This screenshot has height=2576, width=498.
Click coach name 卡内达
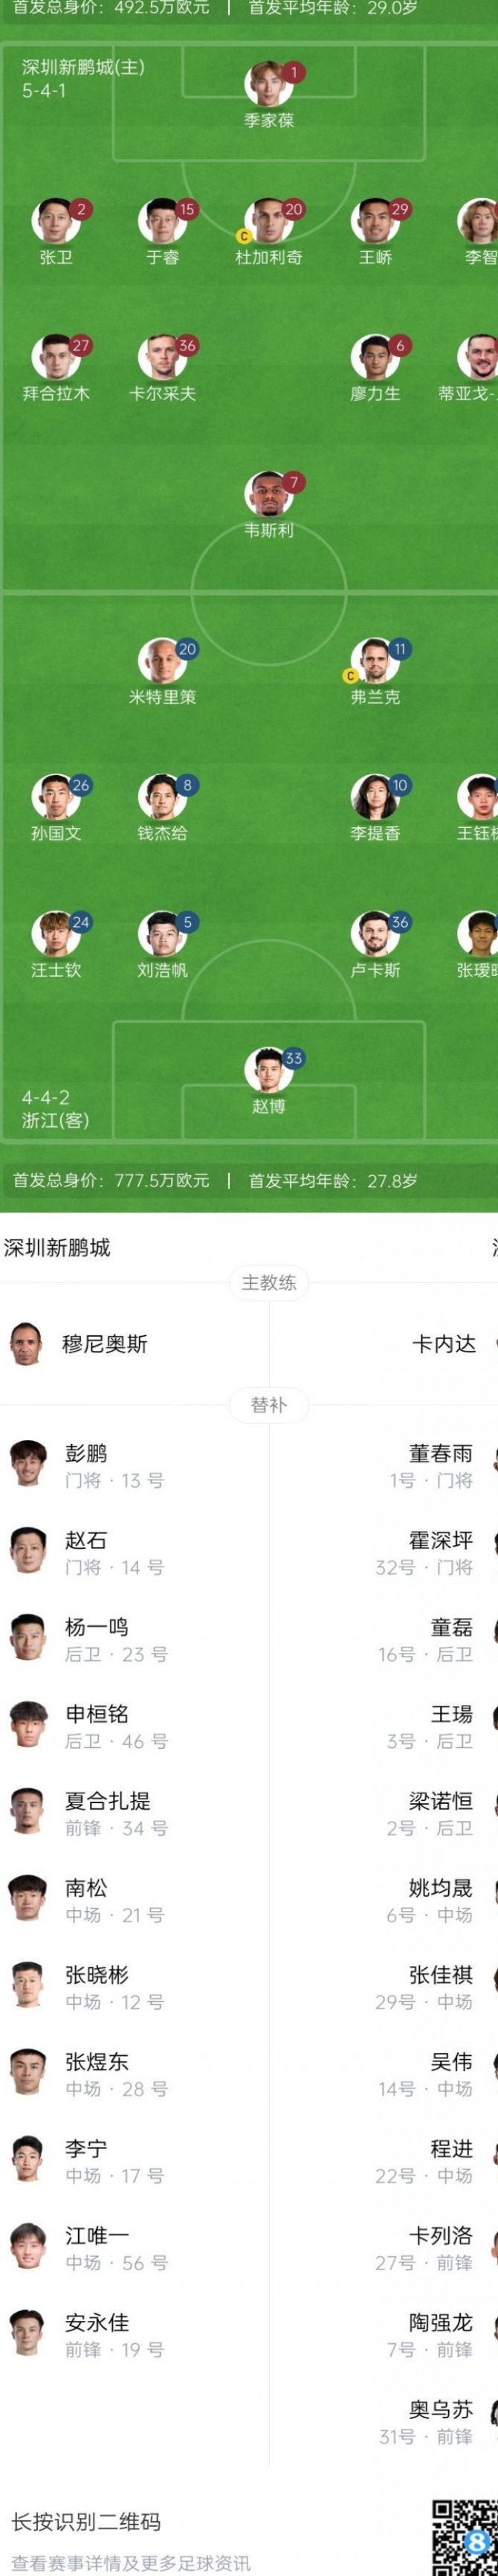click(444, 1344)
